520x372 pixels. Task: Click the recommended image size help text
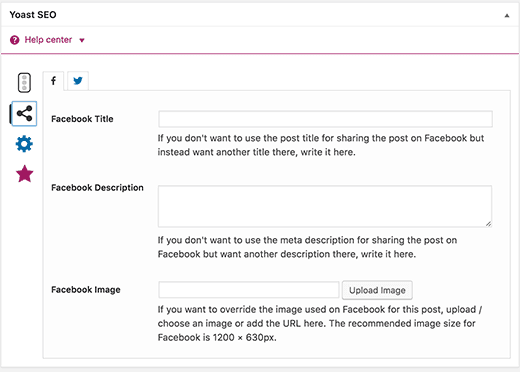(x=320, y=323)
